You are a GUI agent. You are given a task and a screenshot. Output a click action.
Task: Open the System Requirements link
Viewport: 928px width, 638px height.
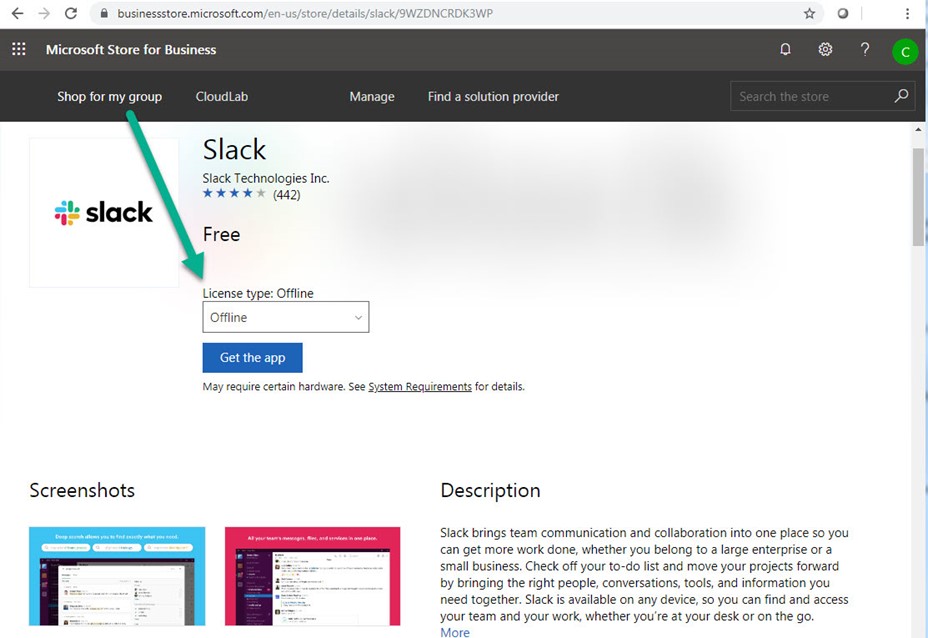click(x=420, y=387)
